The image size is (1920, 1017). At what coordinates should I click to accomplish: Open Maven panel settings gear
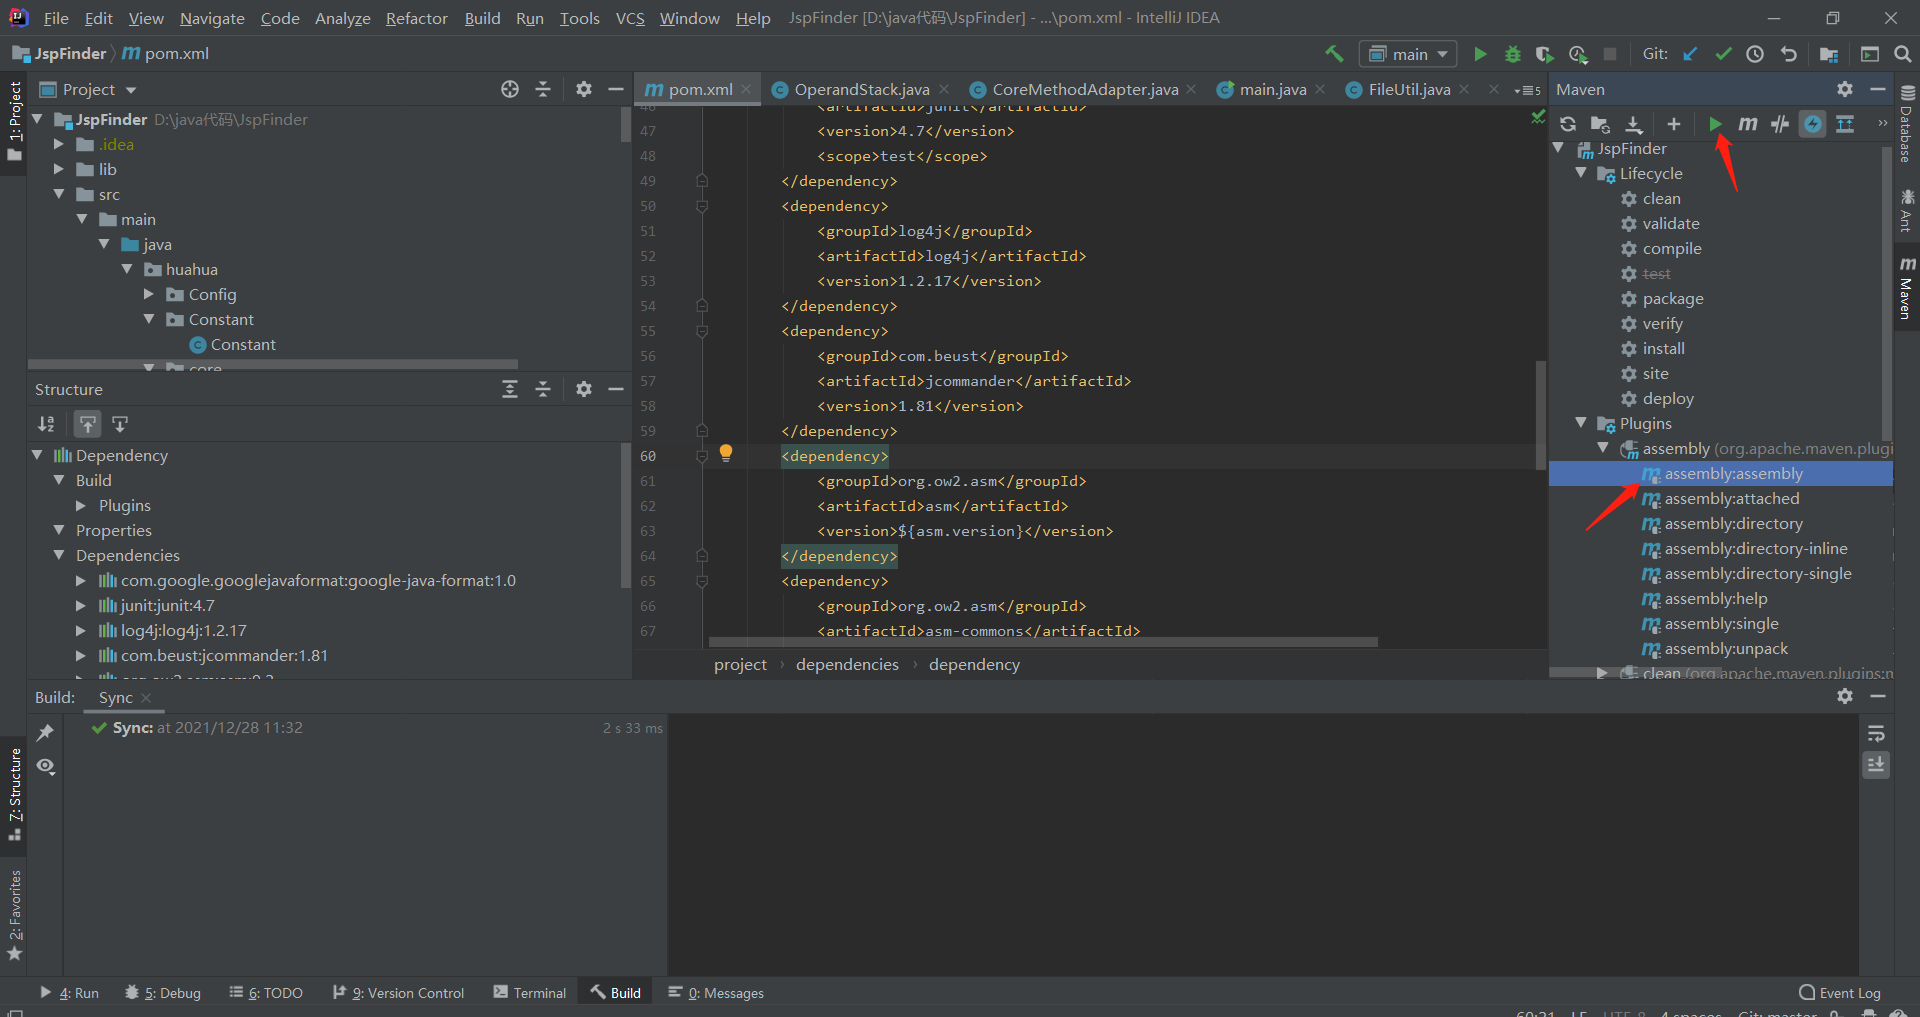click(x=1845, y=89)
